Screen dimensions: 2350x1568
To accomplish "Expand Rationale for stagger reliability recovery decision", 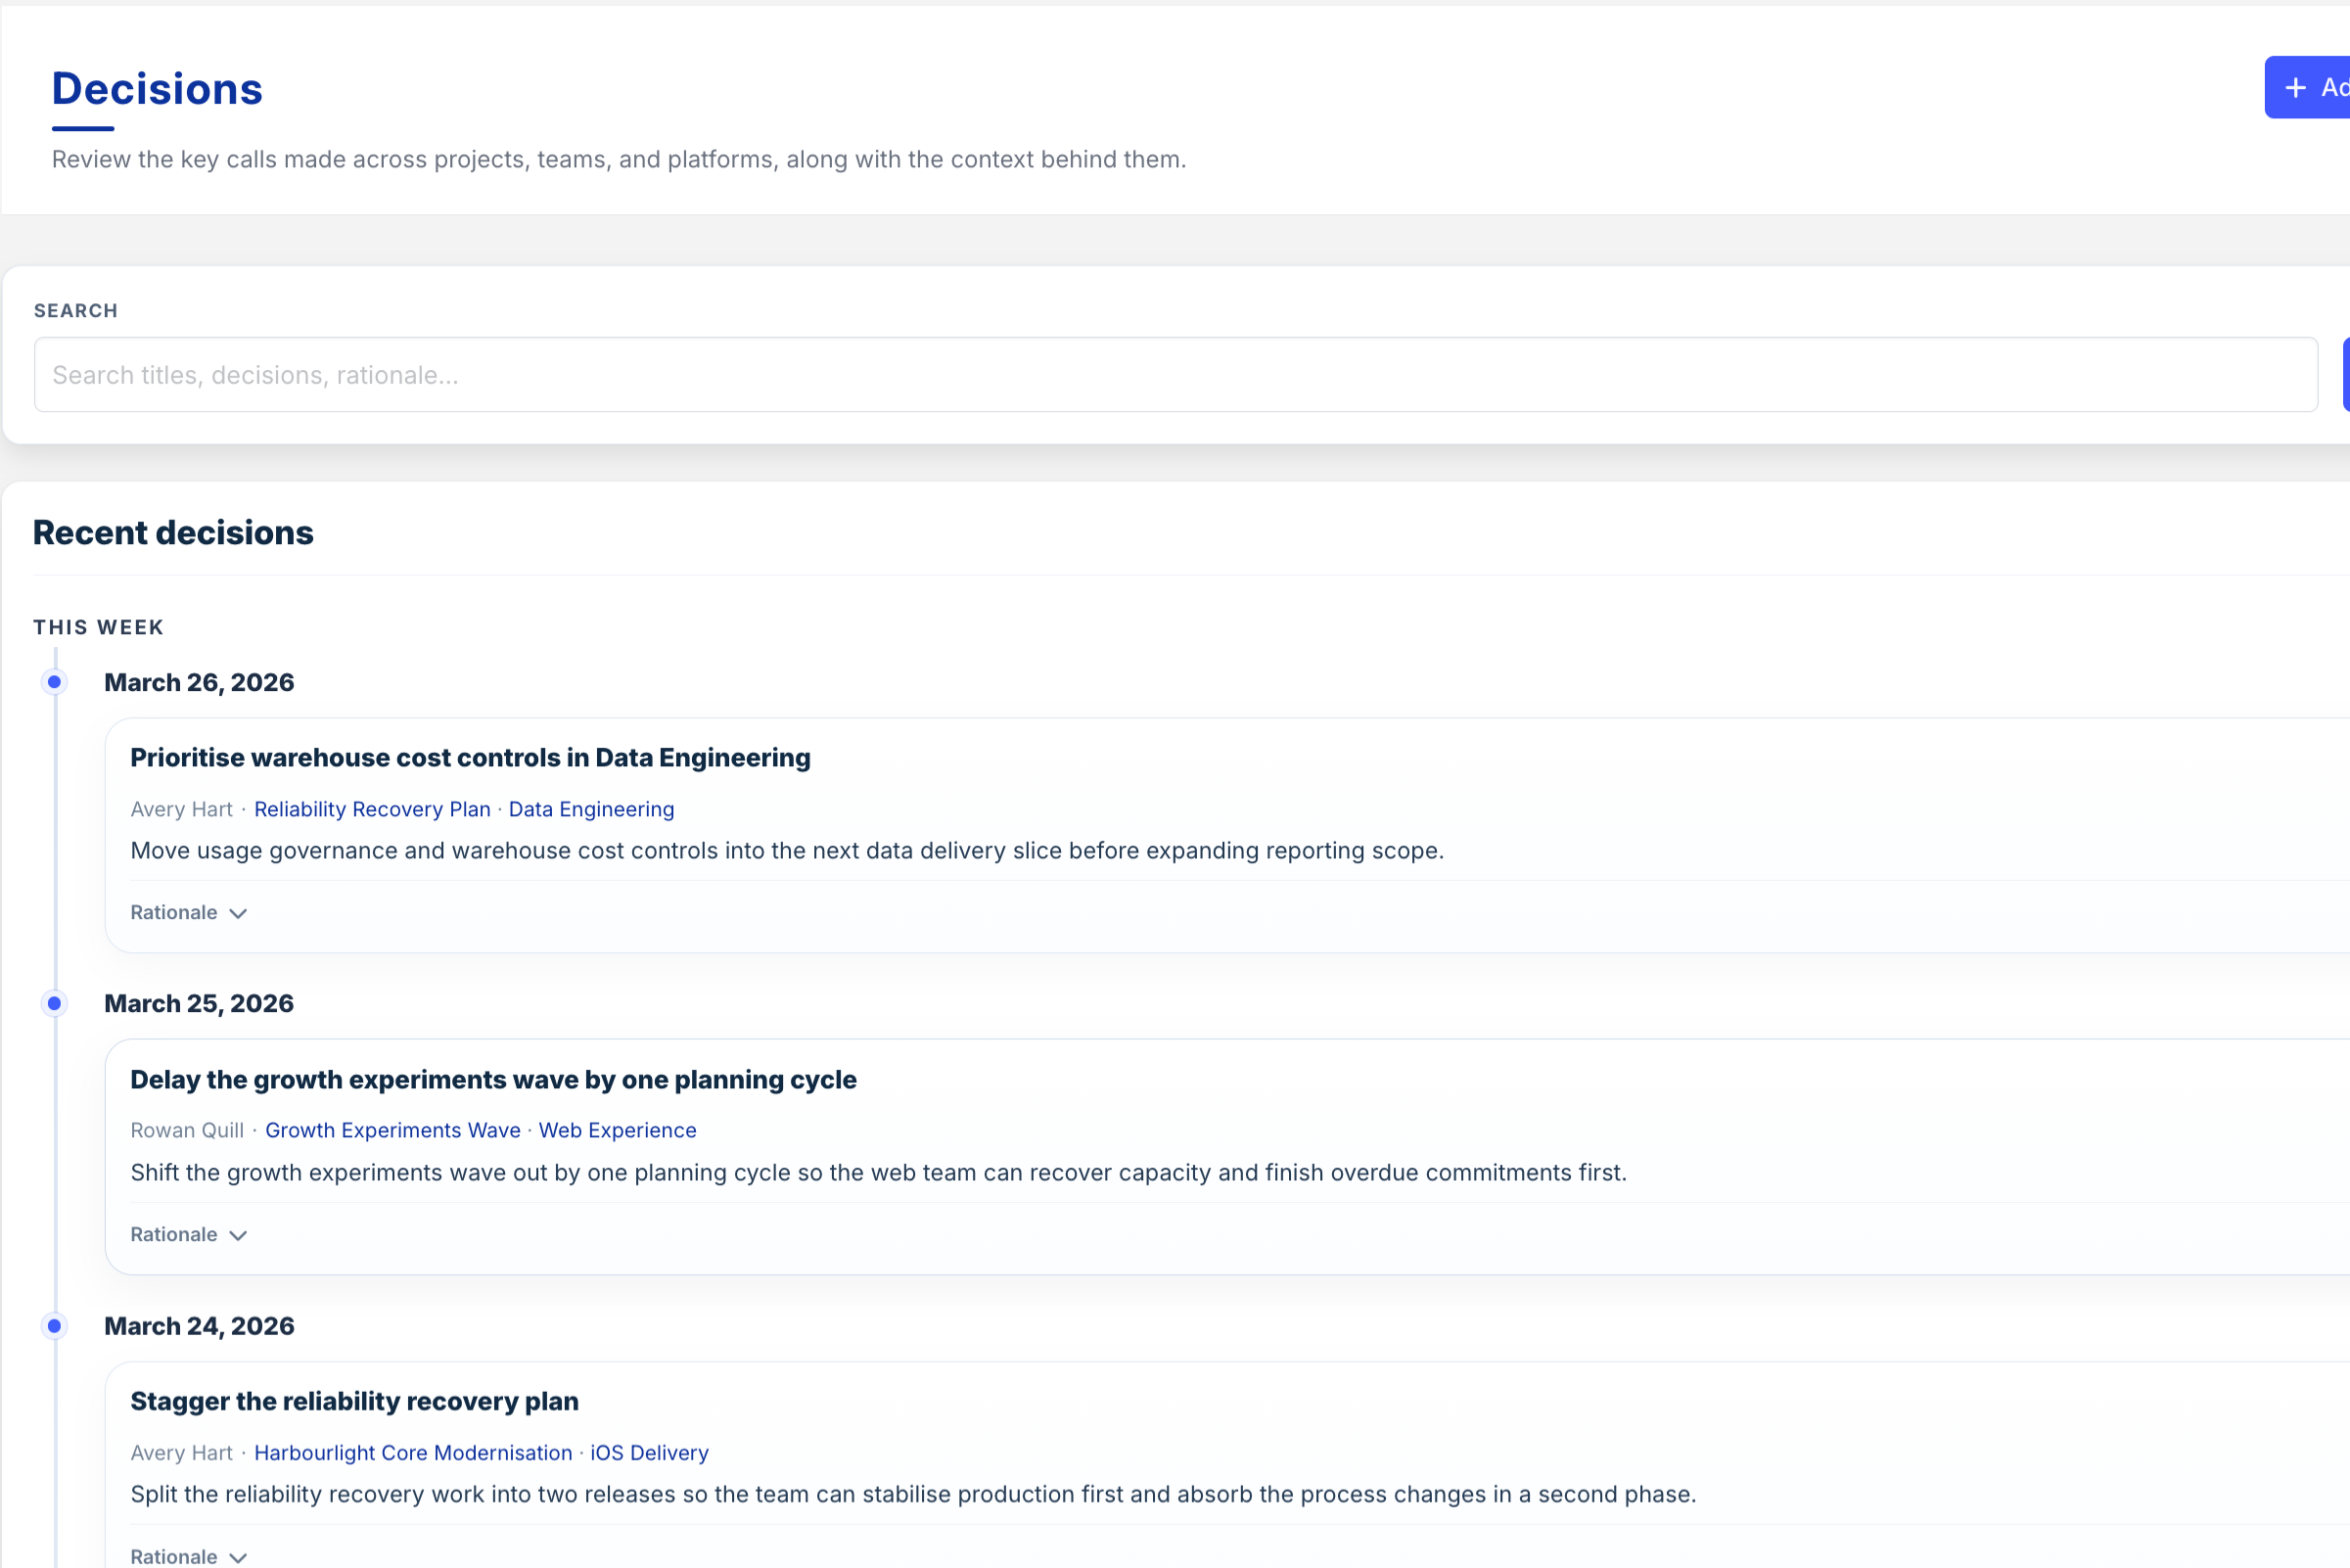I will [x=174, y=1556].
